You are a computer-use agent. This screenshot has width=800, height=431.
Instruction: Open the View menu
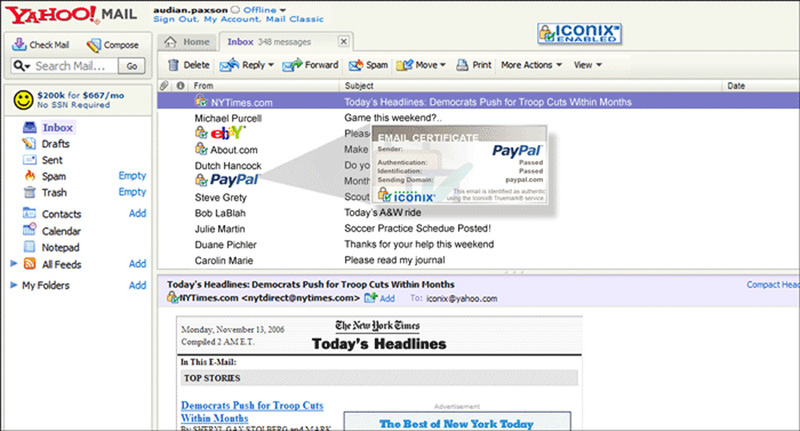coord(588,65)
